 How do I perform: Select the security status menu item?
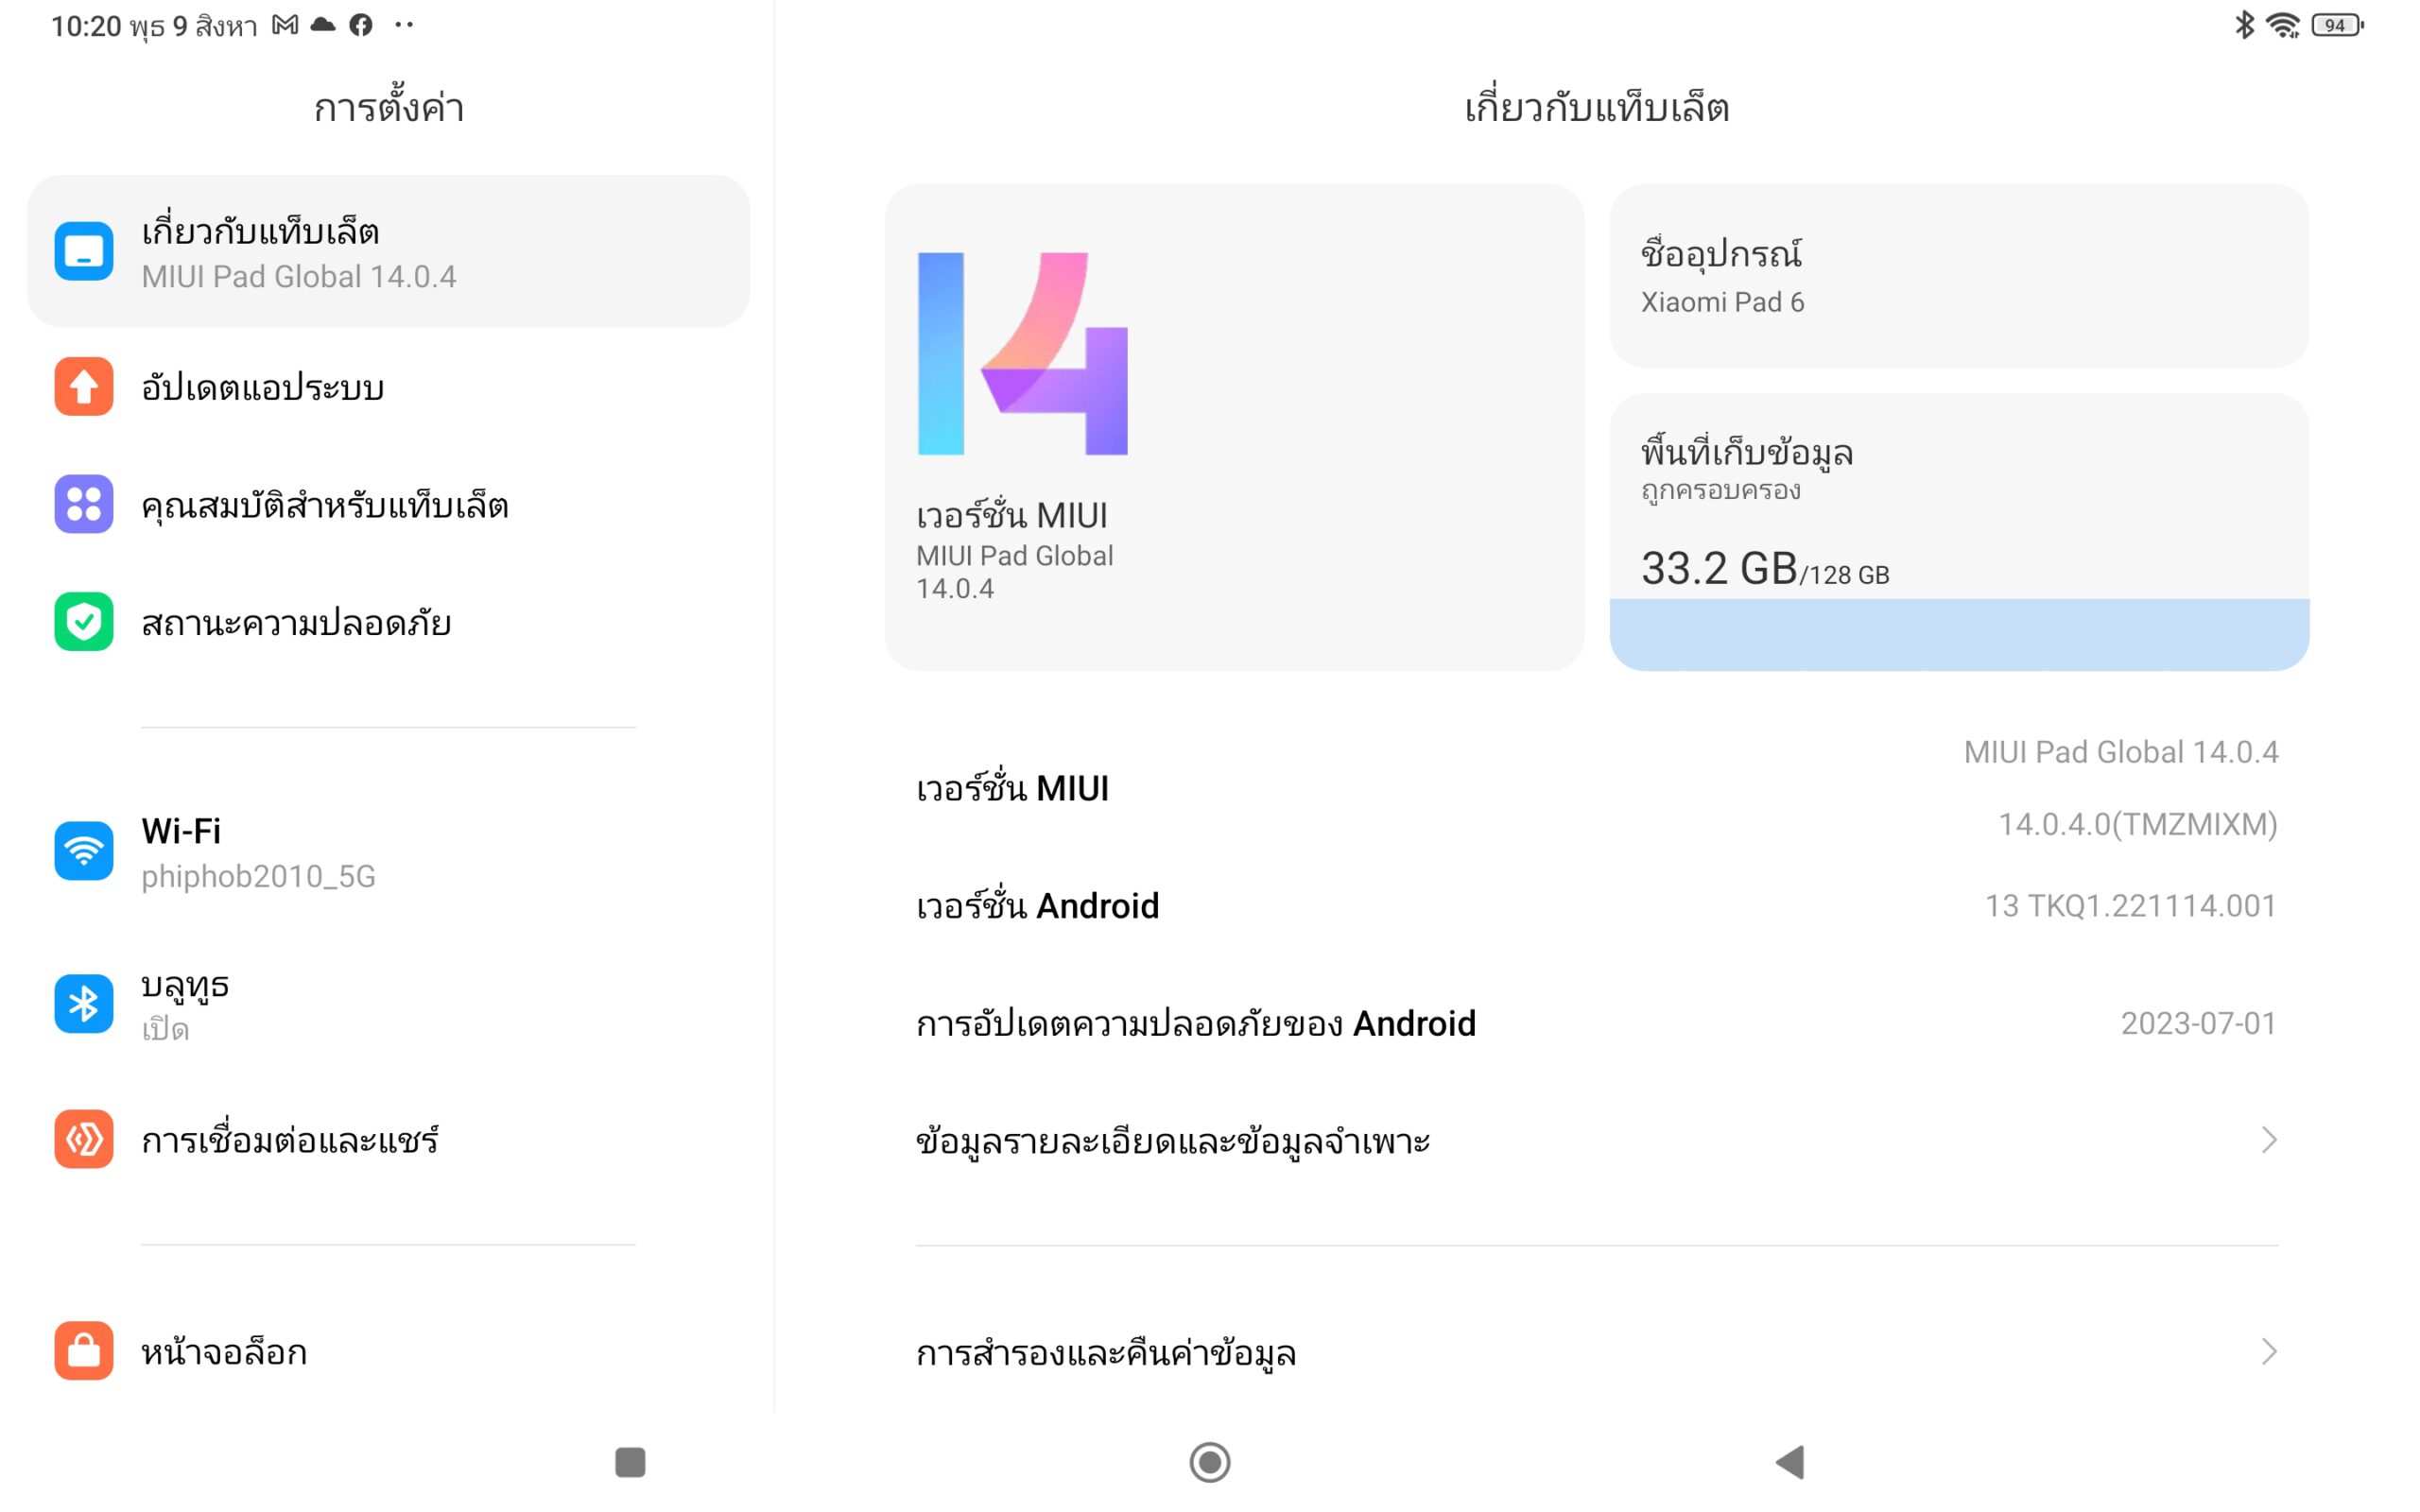point(389,622)
